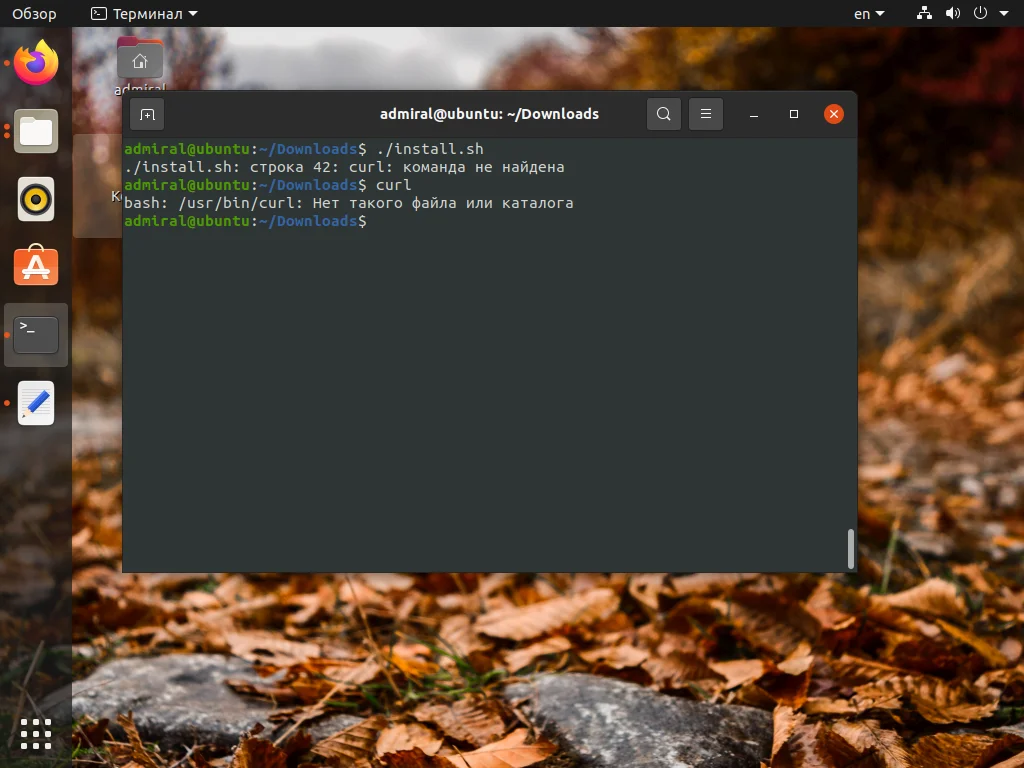Image resolution: width=1024 pixels, height=768 pixels.
Task: Launch Rhythmbox from the dock
Action: point(36,199)
